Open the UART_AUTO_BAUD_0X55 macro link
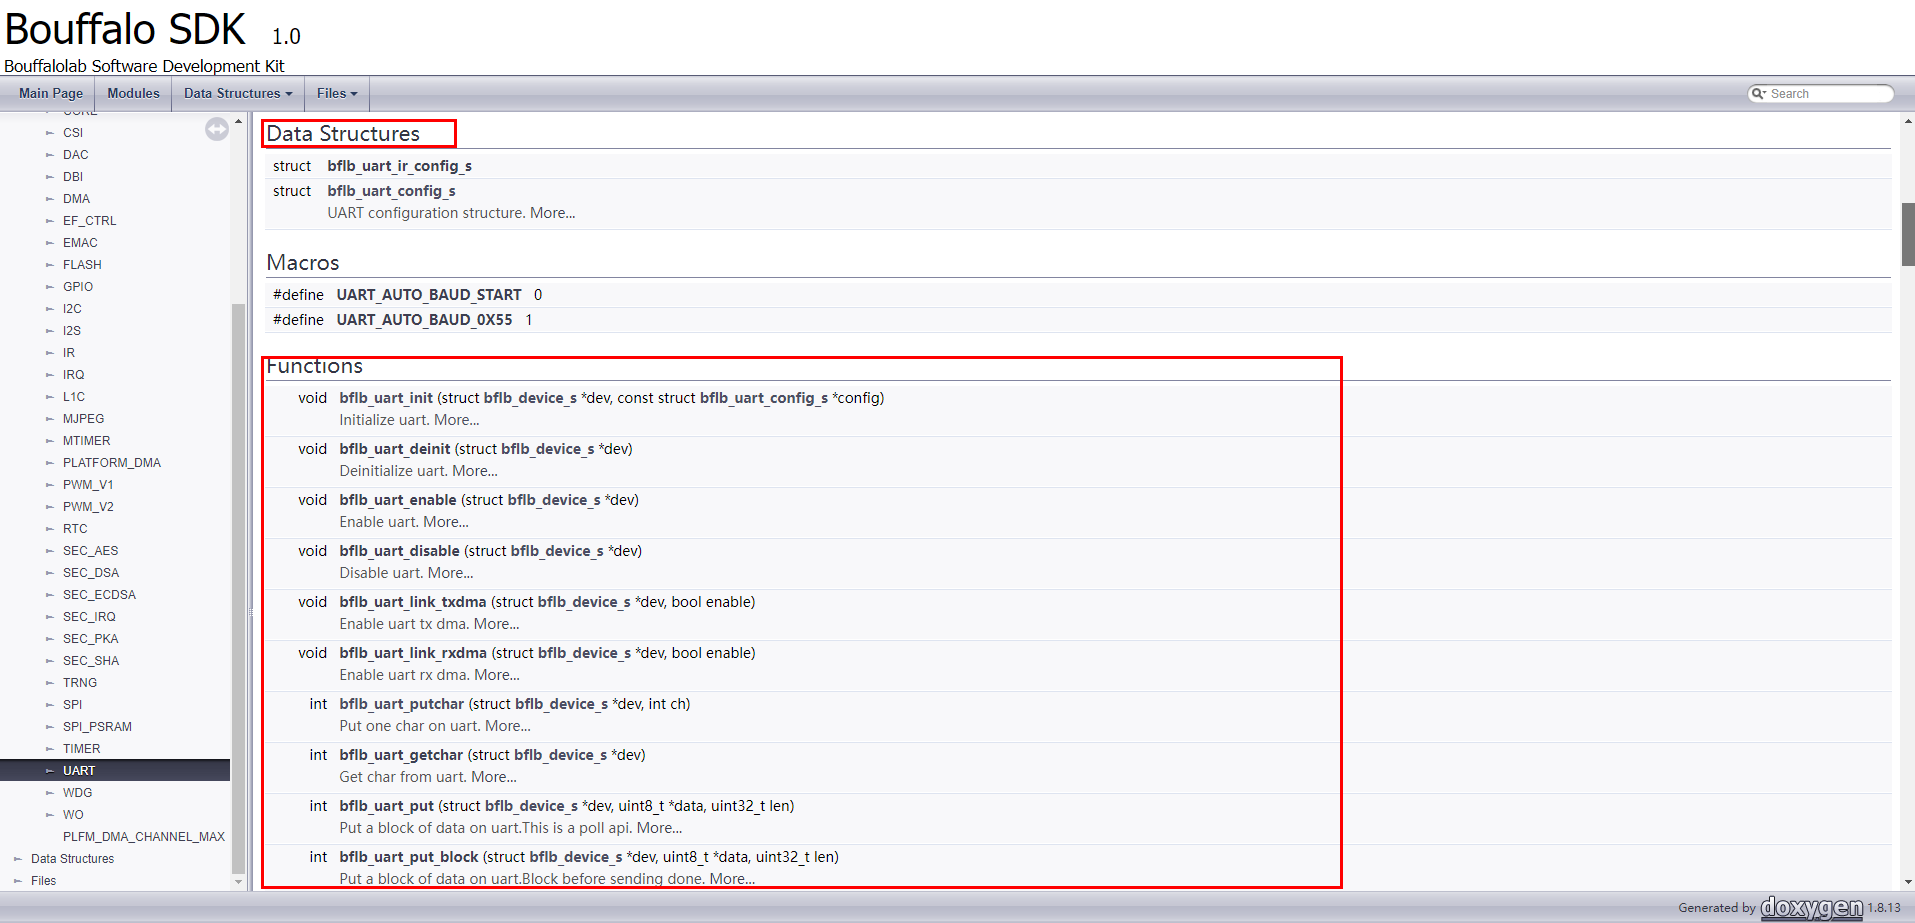The height and width of the screenshot is (923, 1915). 424,320
